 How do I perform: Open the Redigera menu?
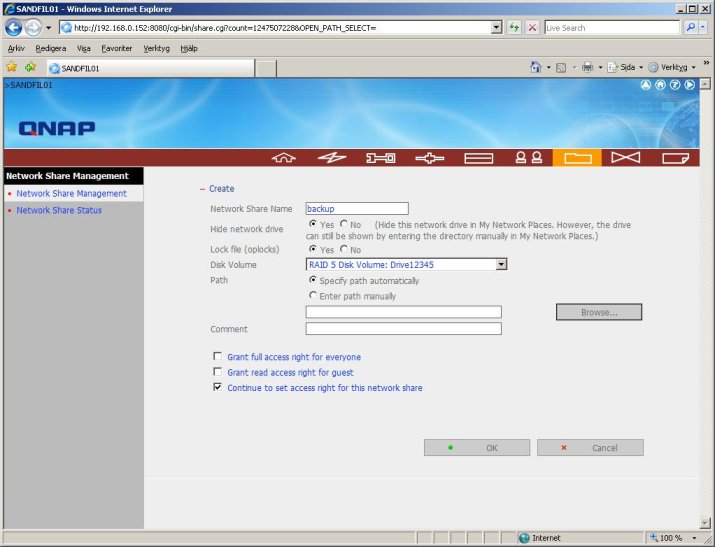[50, 48]
